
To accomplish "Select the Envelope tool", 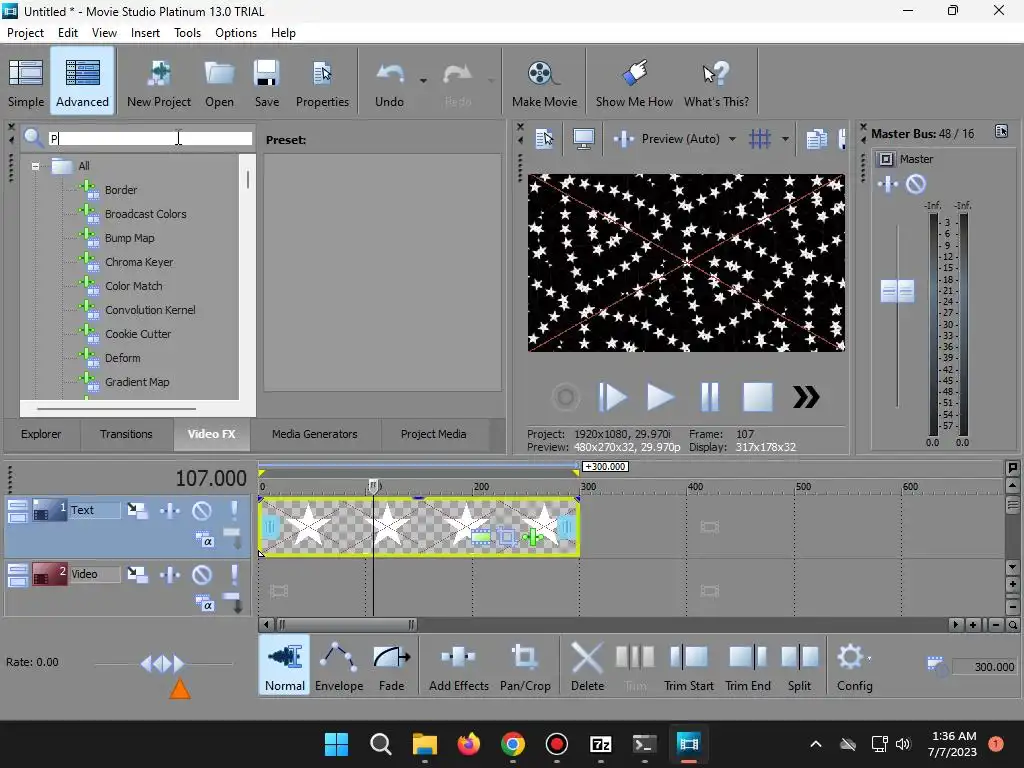I will [339, 665].
